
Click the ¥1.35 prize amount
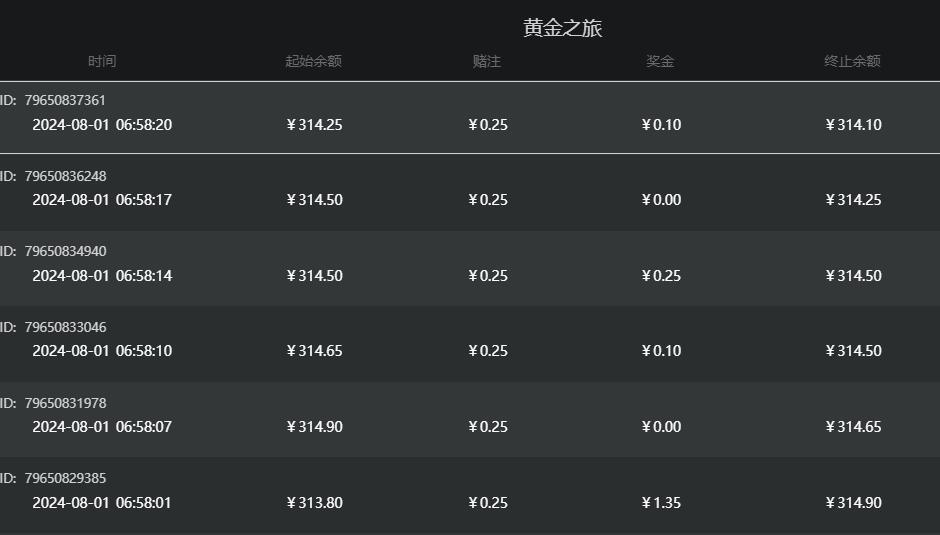(661, 503)
